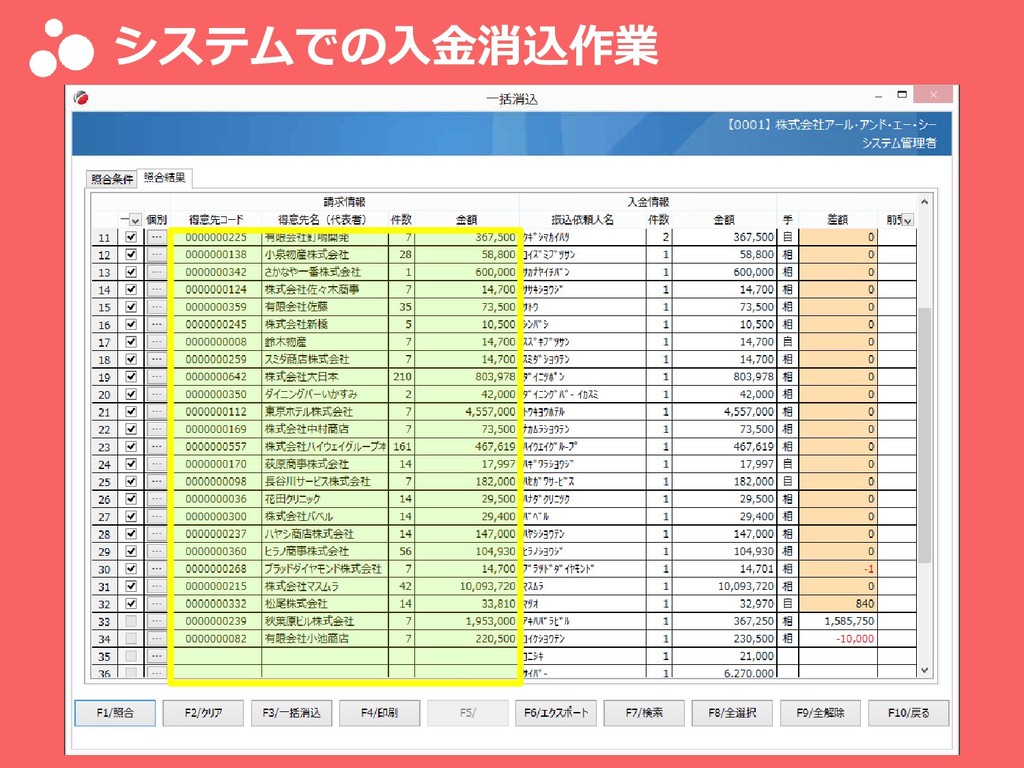Open individual details button for row 19
Image resolution: width=1024 pixels, height=768 pixels.
[156, 377]
